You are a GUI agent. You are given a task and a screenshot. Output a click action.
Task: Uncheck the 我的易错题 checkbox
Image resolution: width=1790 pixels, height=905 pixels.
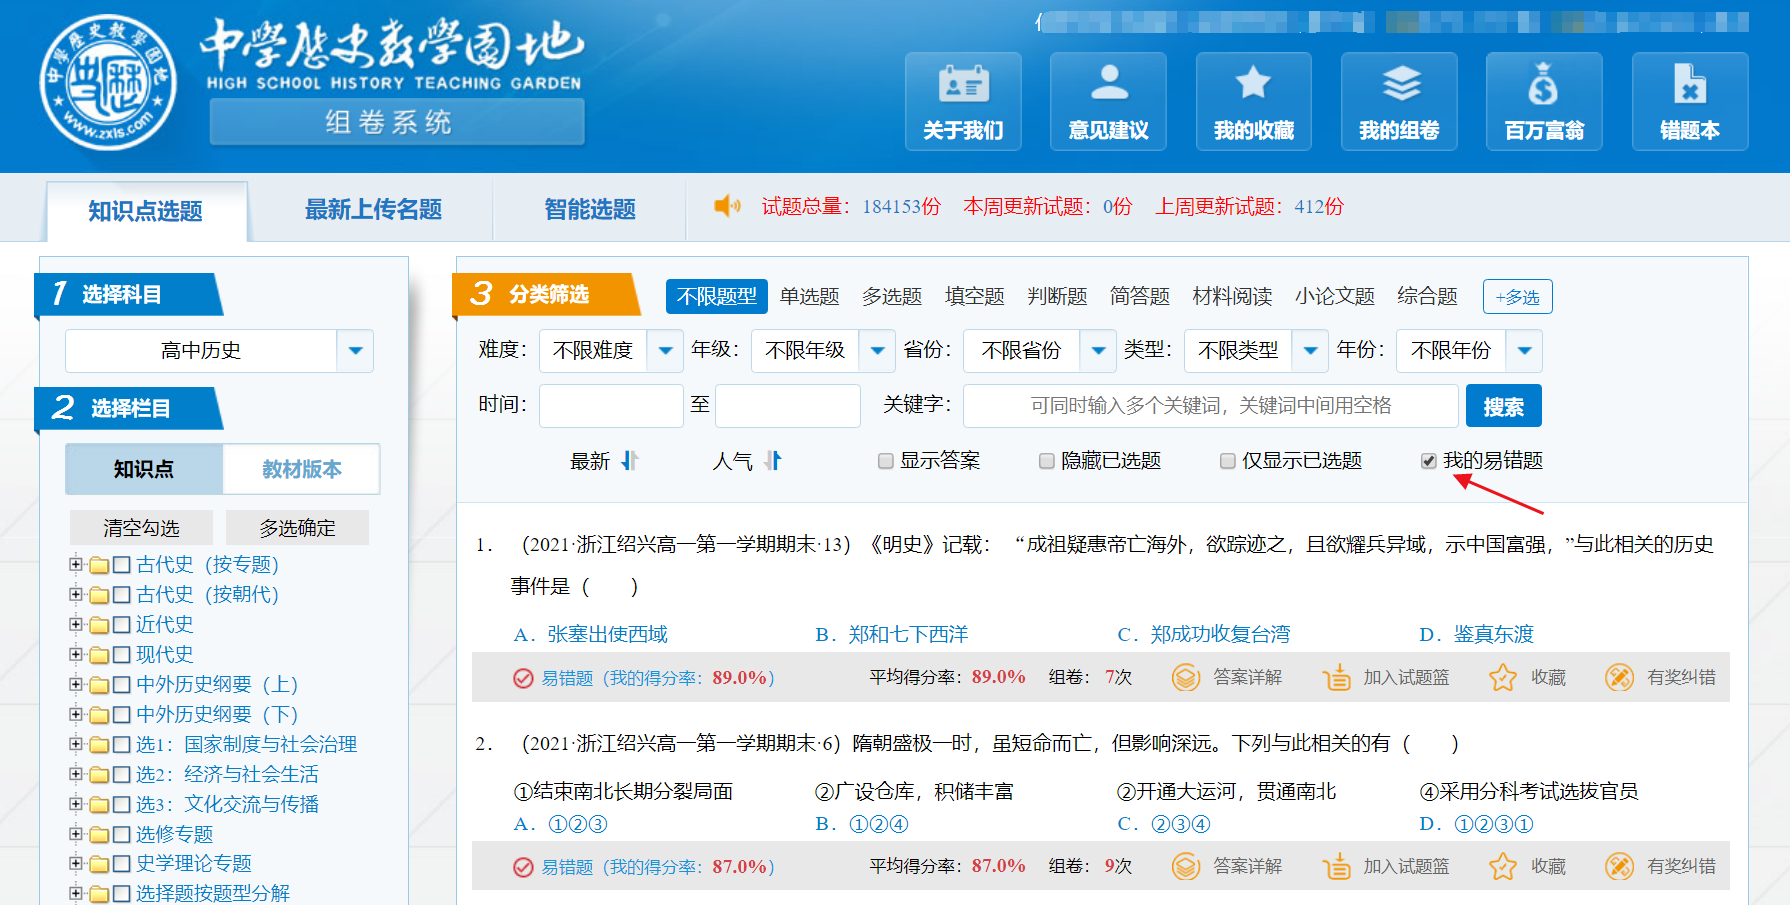[x=1428, y=461]
